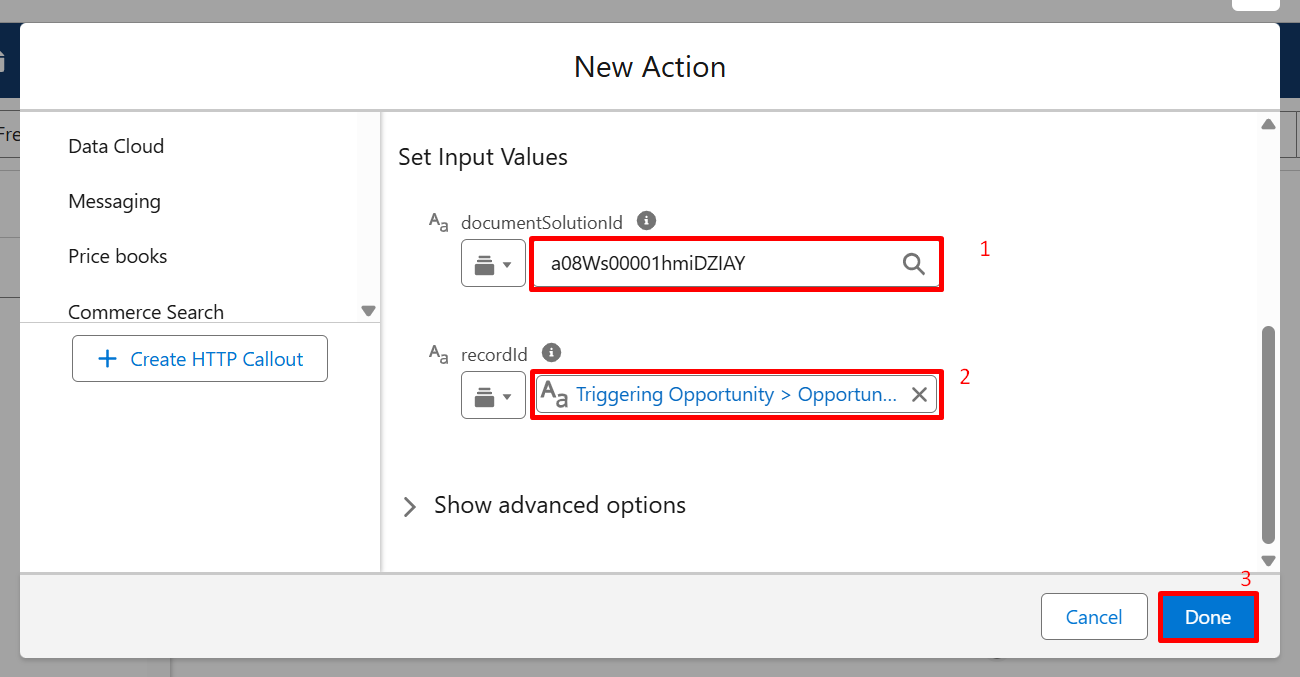Click the info icon beside recordId
The image size is (1300, 677).
click(x=551, y=352)
